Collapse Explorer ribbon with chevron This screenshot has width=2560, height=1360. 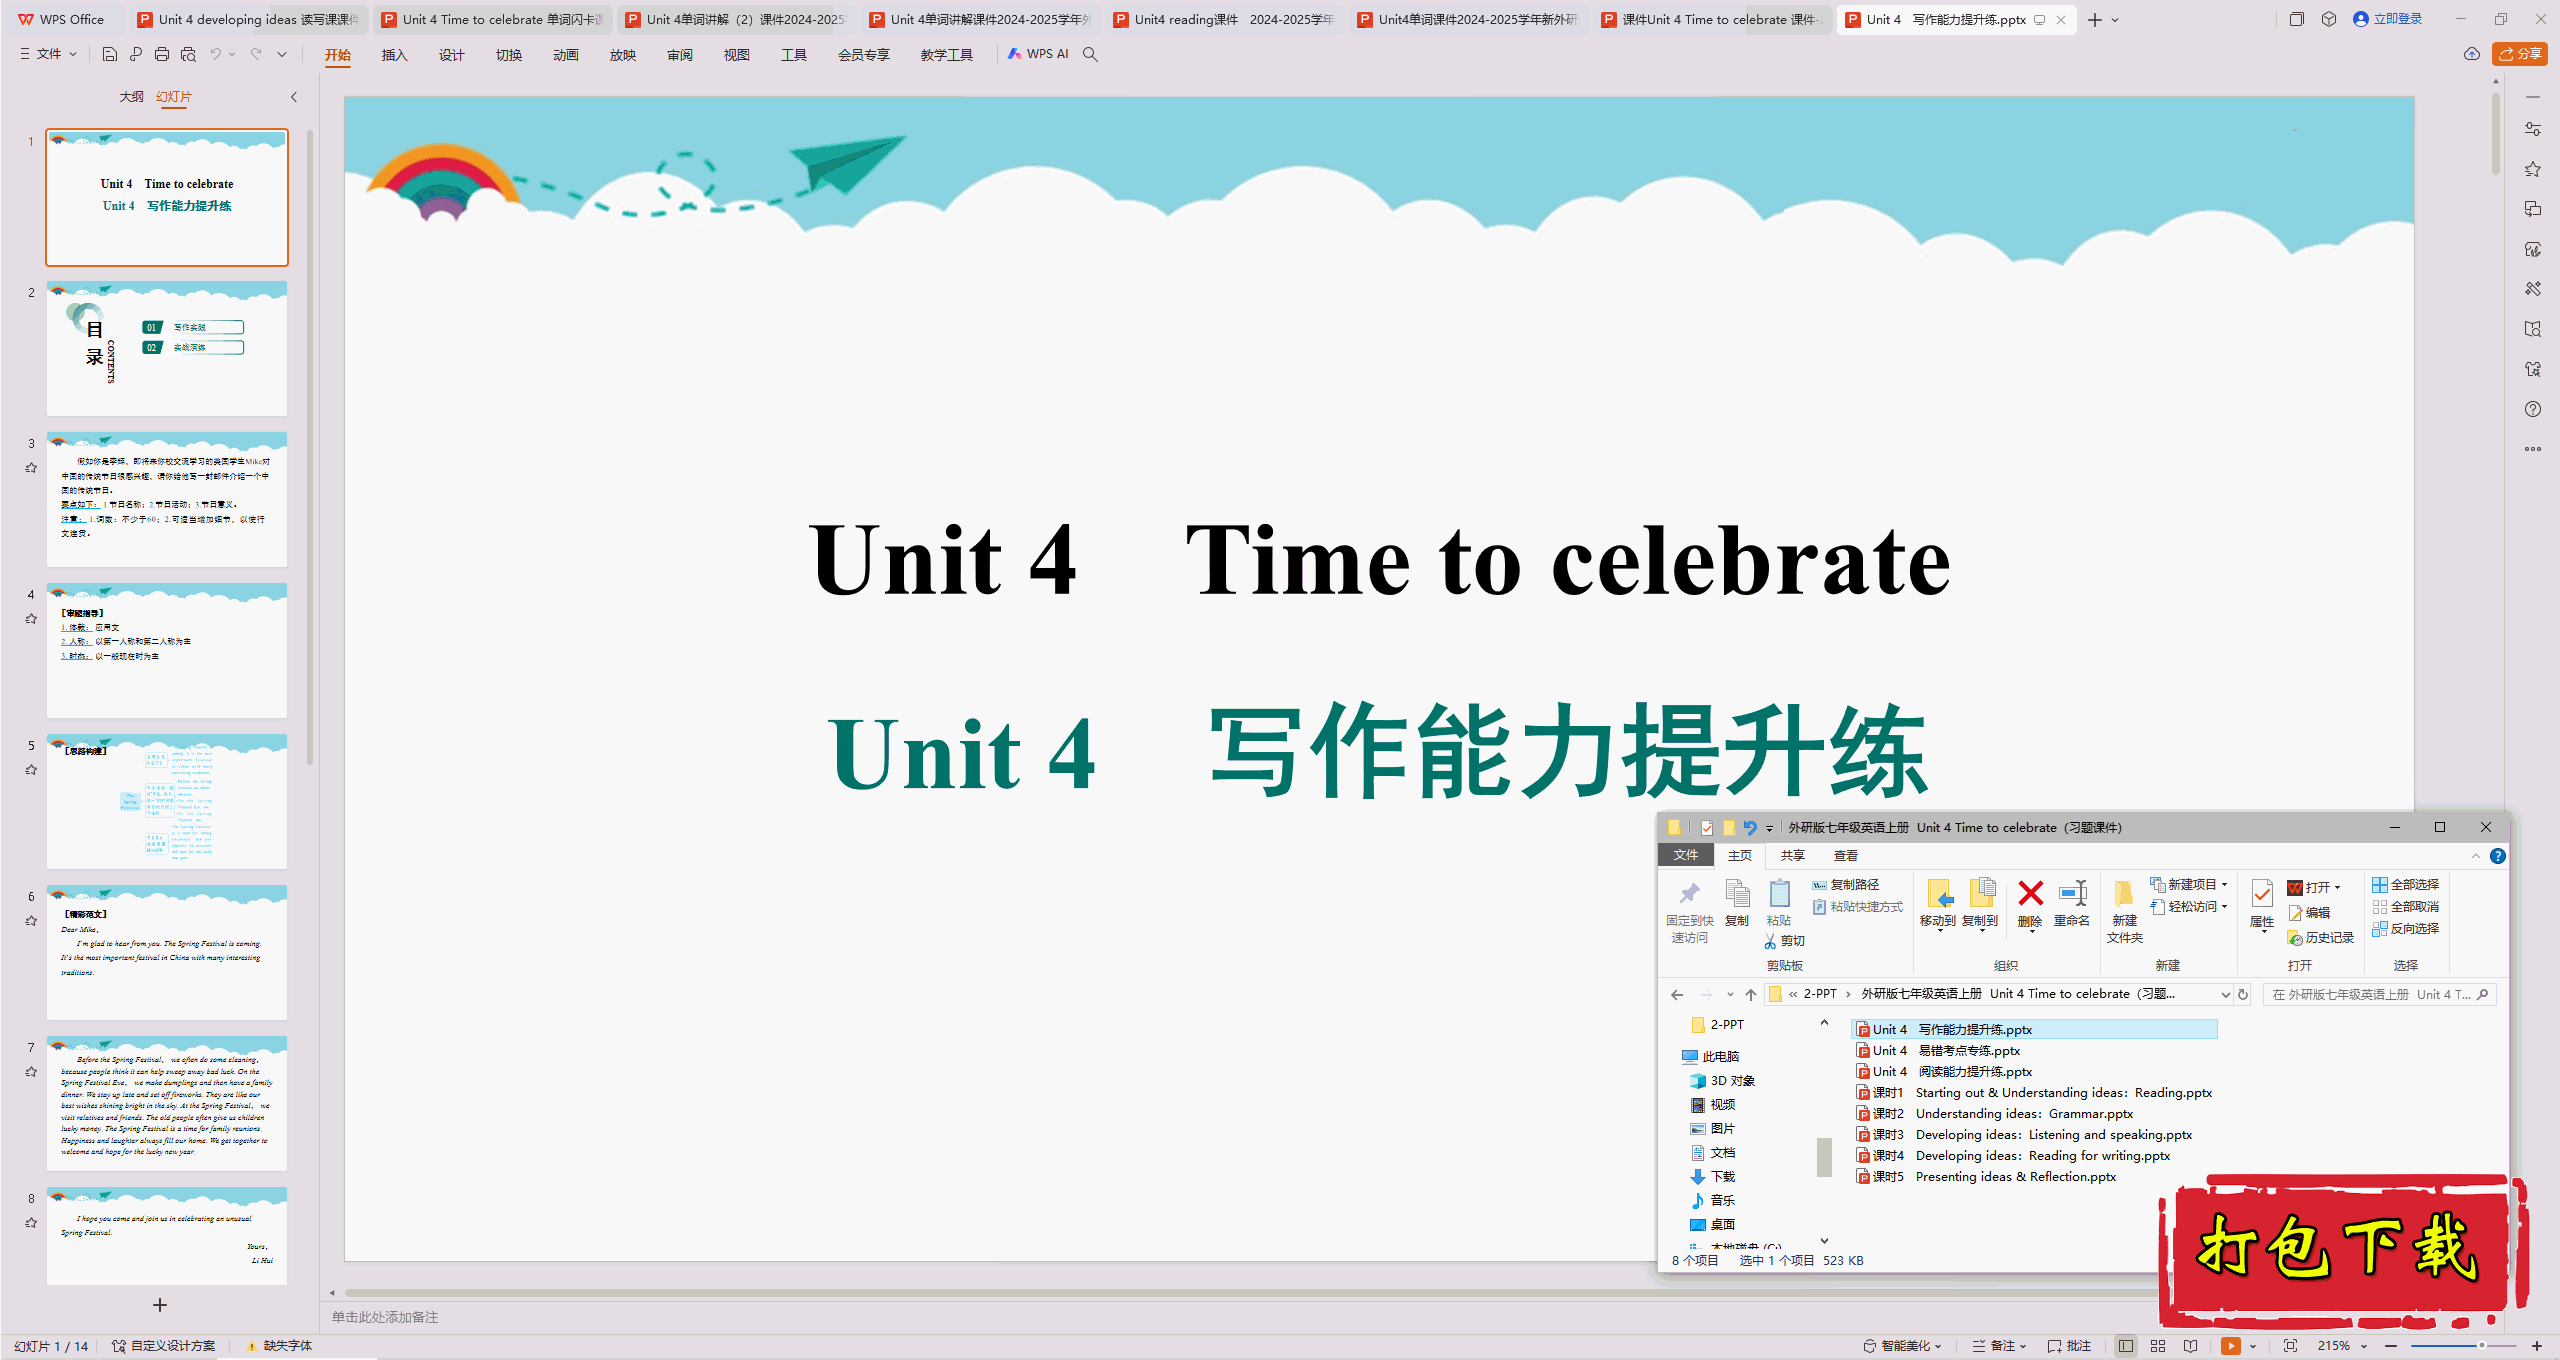[2476, 856]
